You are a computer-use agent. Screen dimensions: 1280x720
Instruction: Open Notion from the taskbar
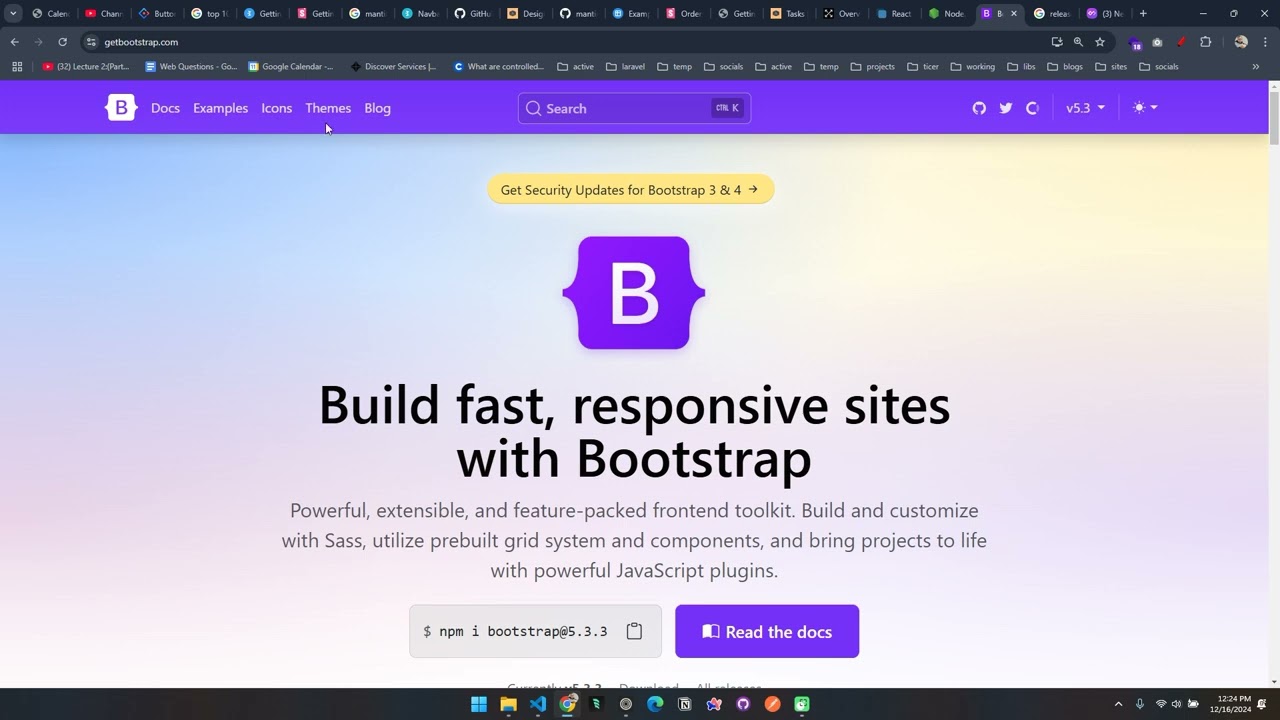tap(685, 704)
